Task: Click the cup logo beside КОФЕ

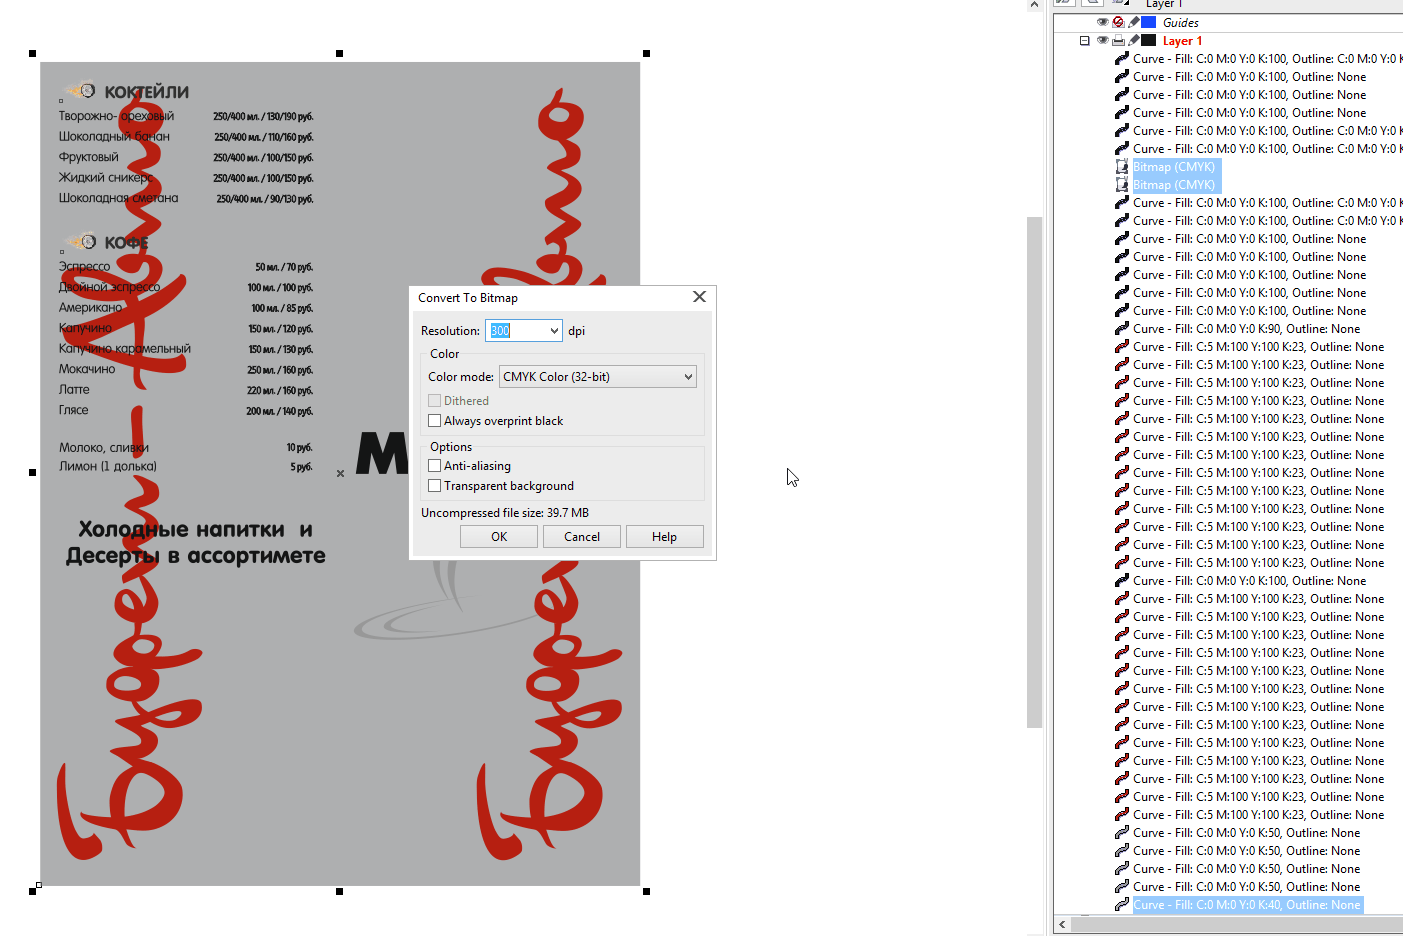Action: [x=80, y=242]
